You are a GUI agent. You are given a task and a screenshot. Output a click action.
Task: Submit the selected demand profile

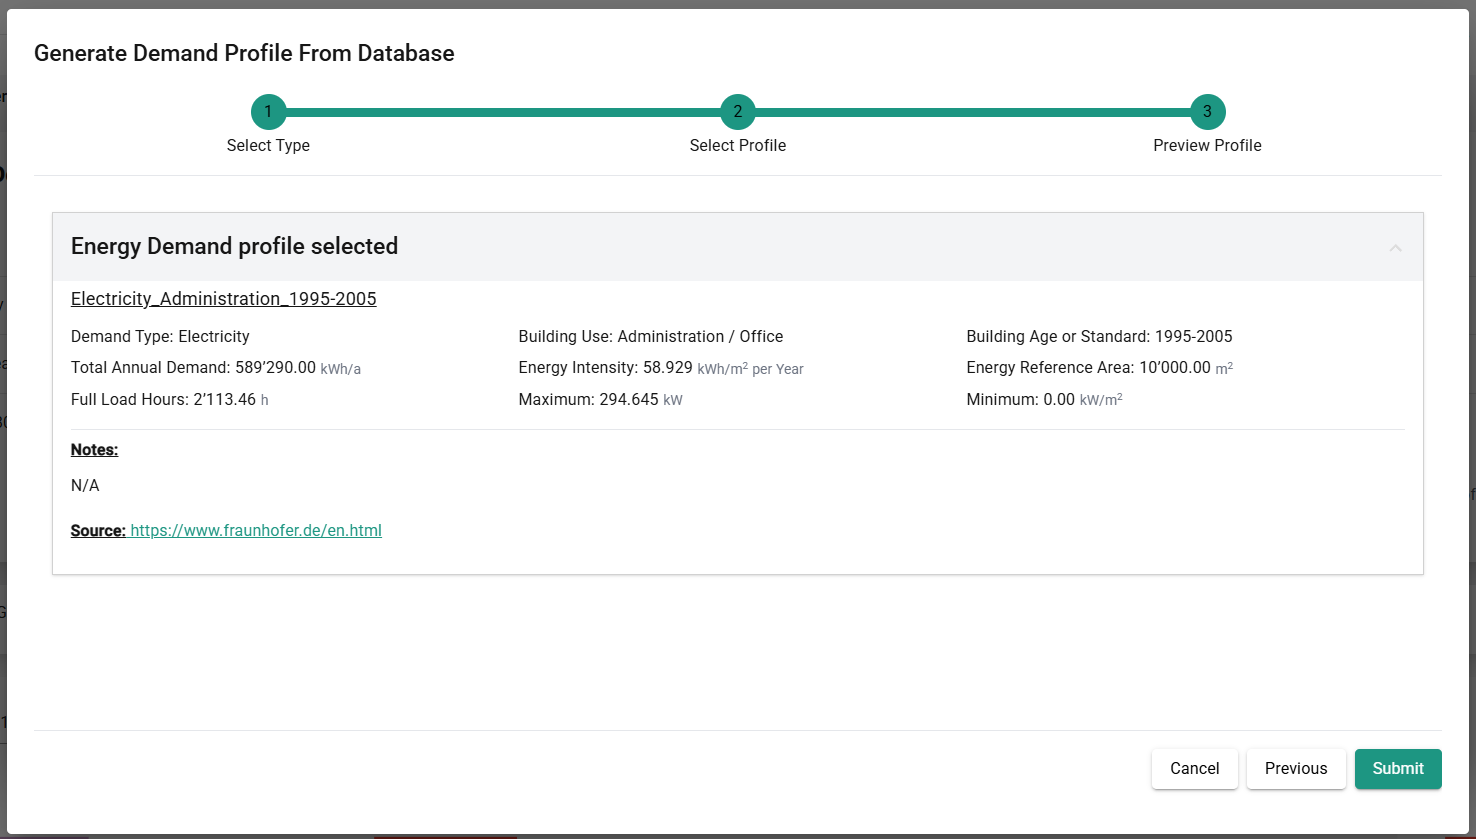coord(1397,769)
